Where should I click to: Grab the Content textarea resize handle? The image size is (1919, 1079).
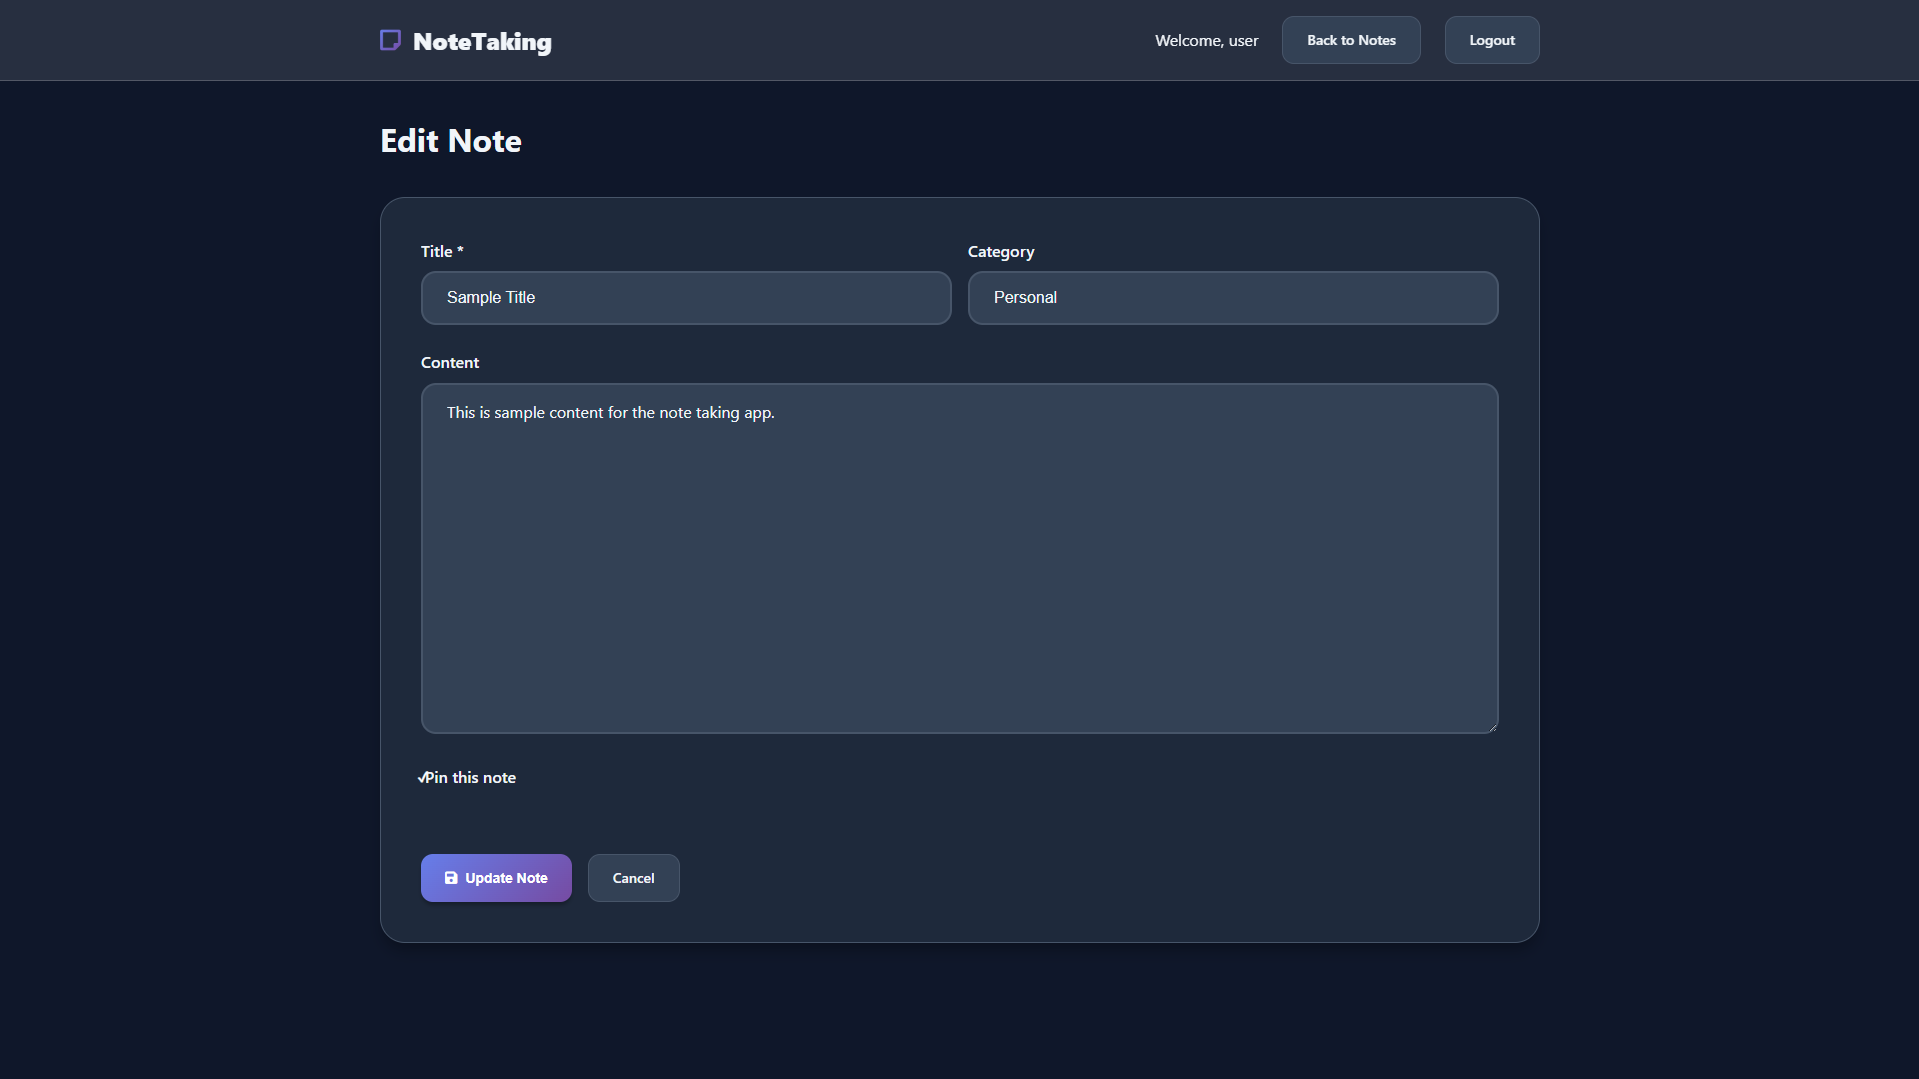(1491, 727)
